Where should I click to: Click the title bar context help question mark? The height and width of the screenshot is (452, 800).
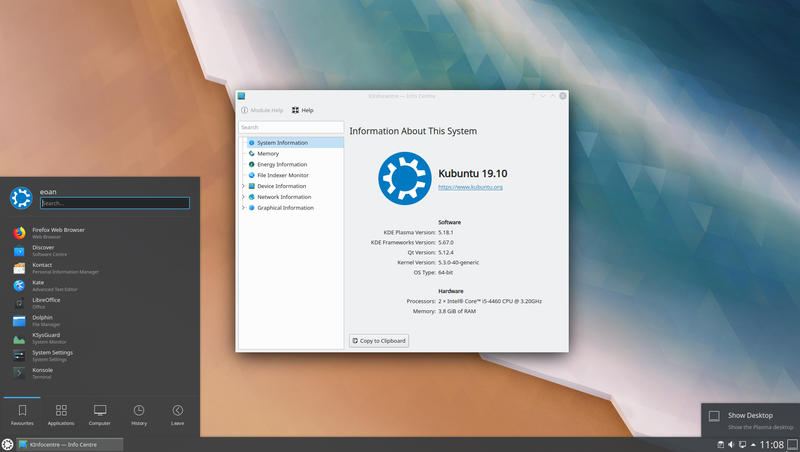pyautogui.click(x=533, y=96)
